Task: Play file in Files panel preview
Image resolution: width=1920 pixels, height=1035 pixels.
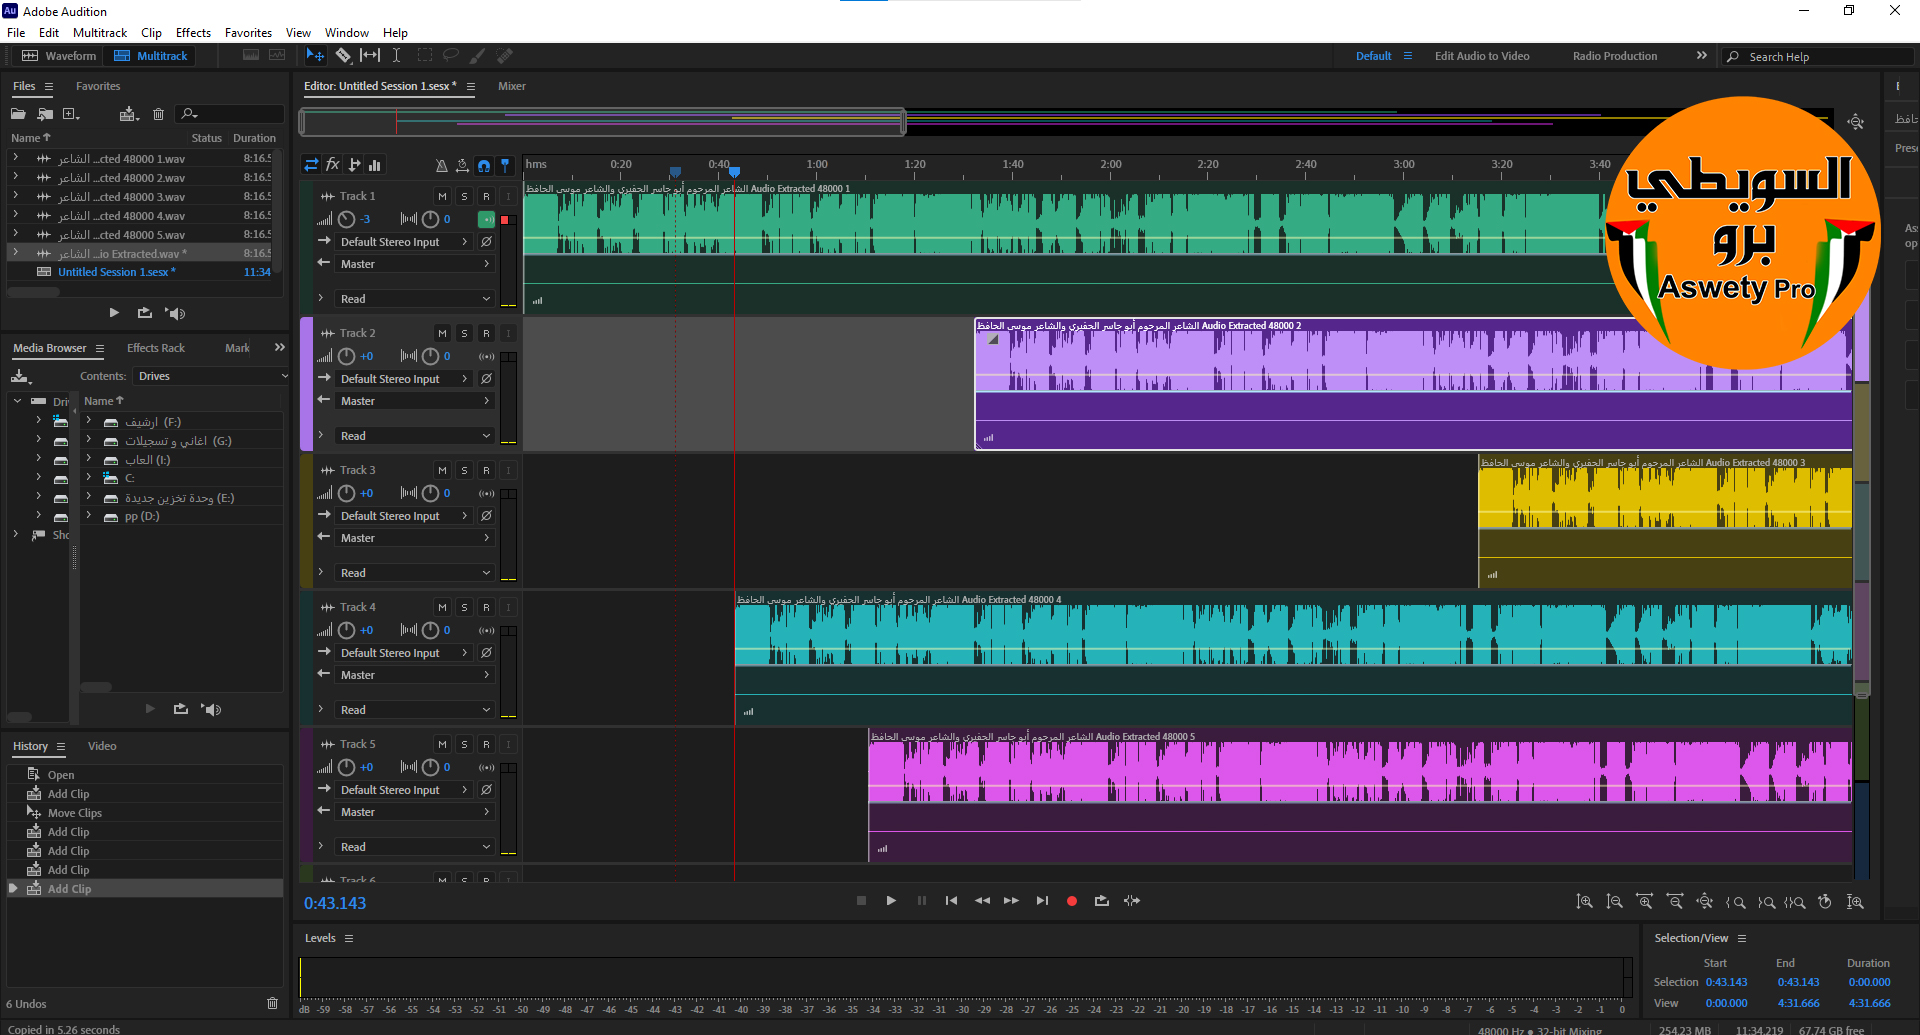Action: pos(114,313)
